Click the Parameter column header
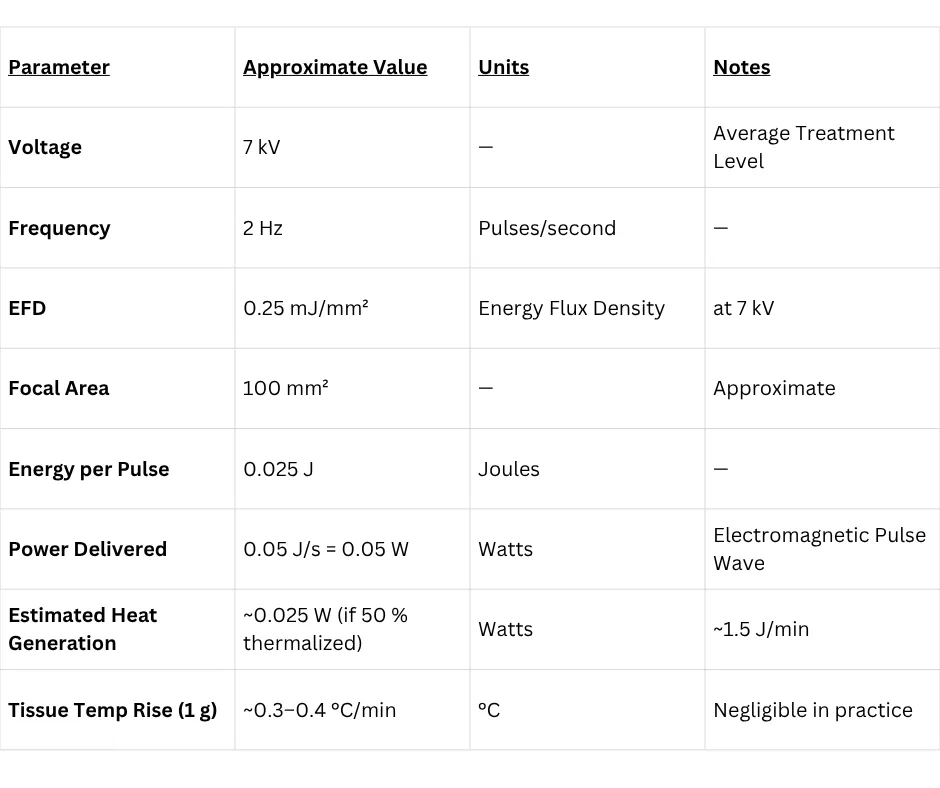Image resolution: width=940 pixels, height=788 pixels. (59, 67)
